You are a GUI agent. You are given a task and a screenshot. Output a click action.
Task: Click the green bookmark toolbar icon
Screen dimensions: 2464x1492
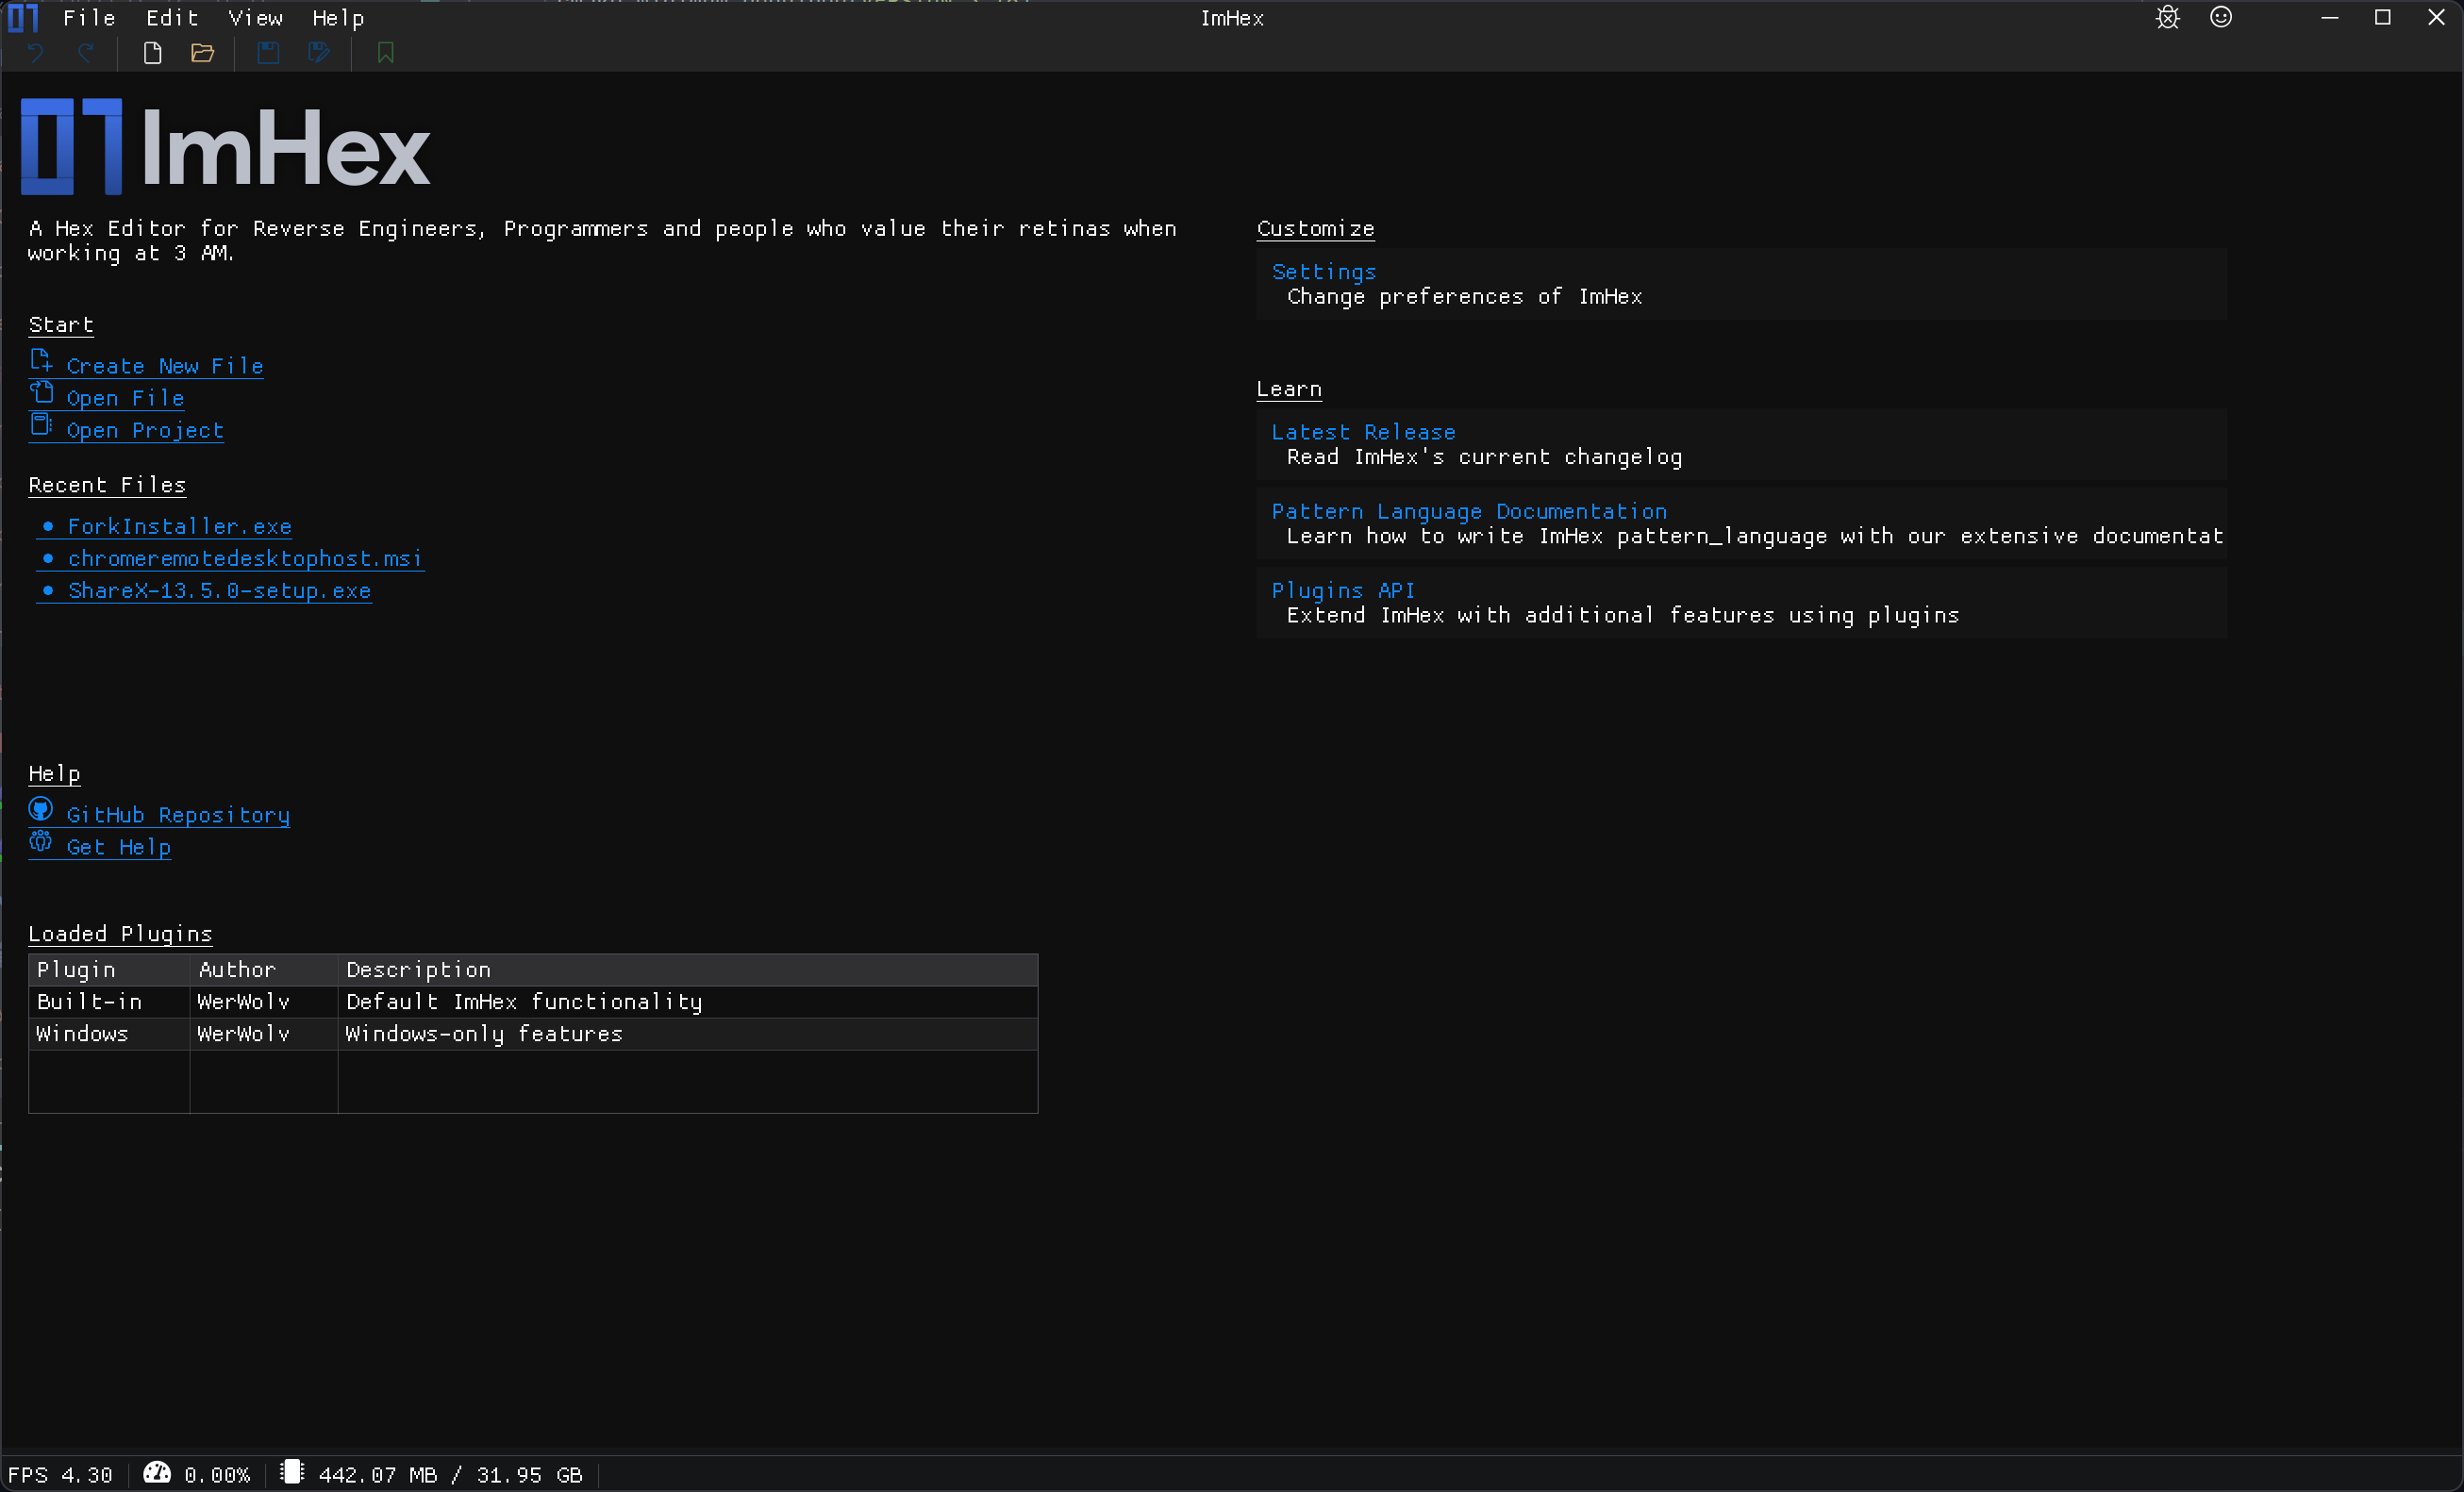coord(385,53)
